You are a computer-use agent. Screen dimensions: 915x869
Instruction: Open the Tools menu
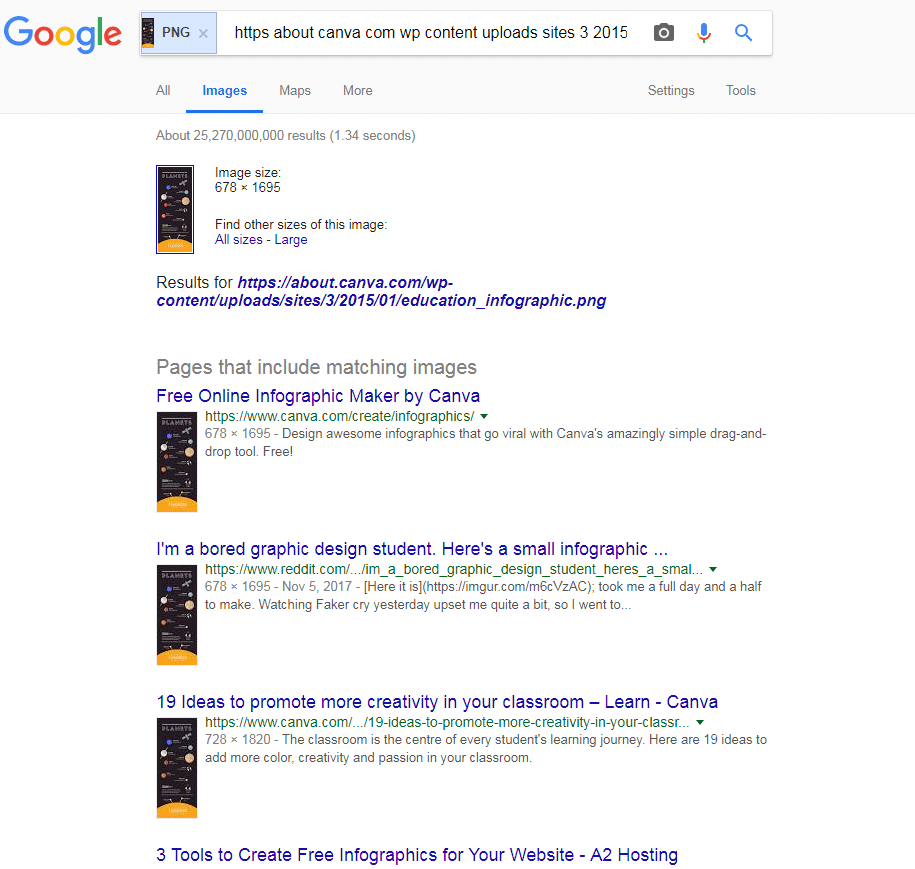click(x=741, y=90)
